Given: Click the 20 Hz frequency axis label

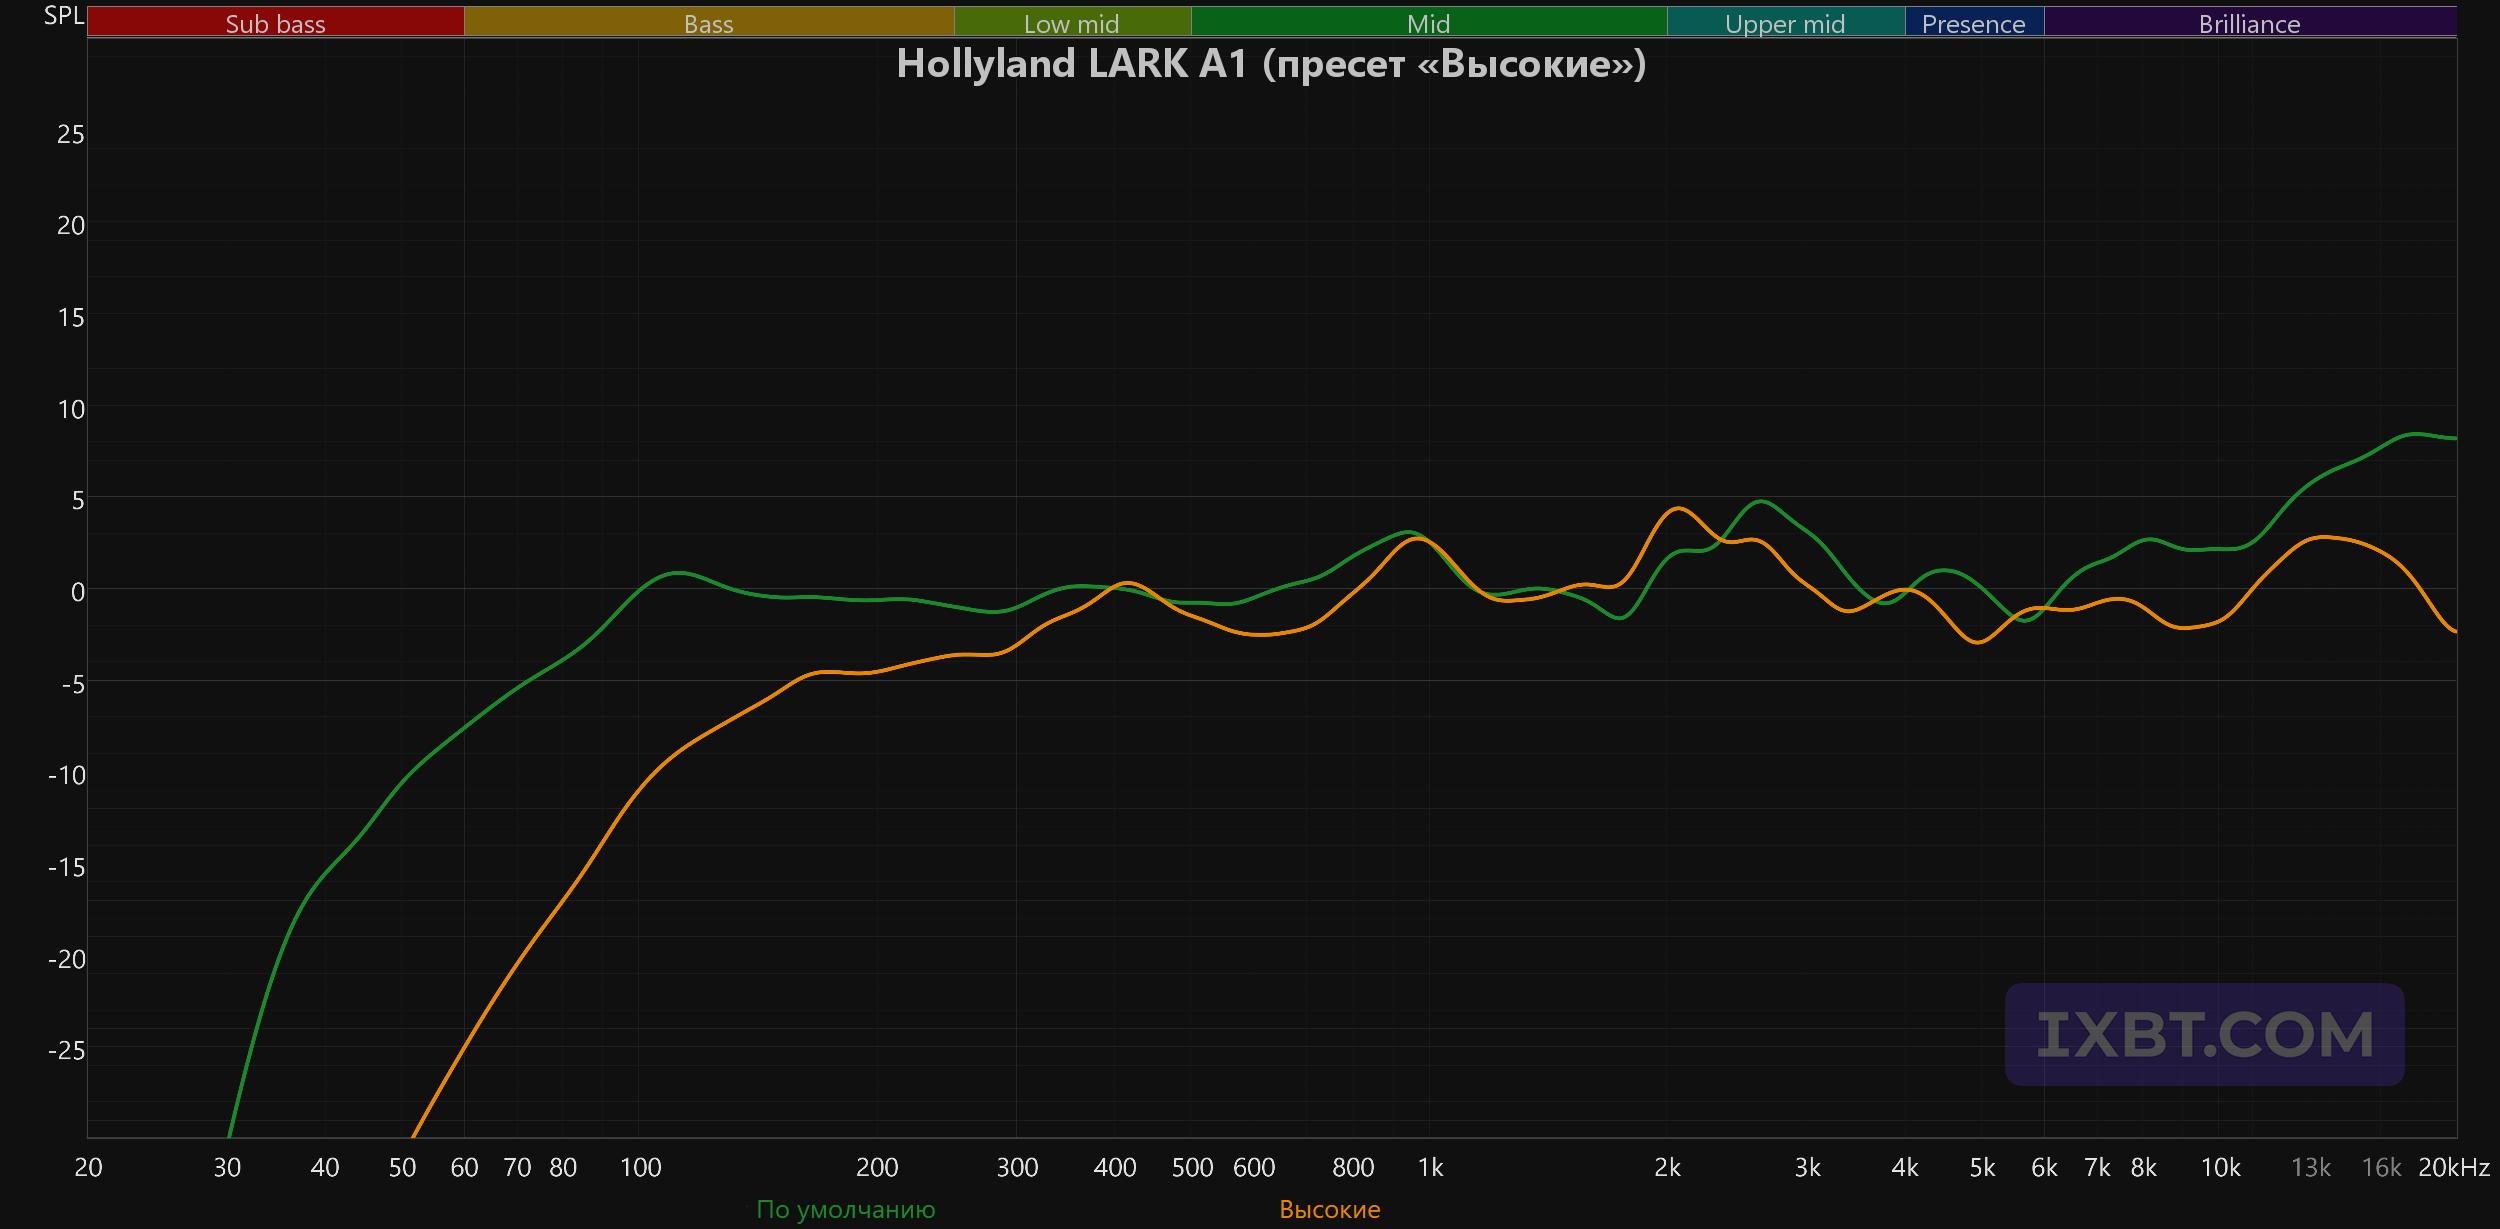Looking at the screenshot, I should (x=88, y=1167).
